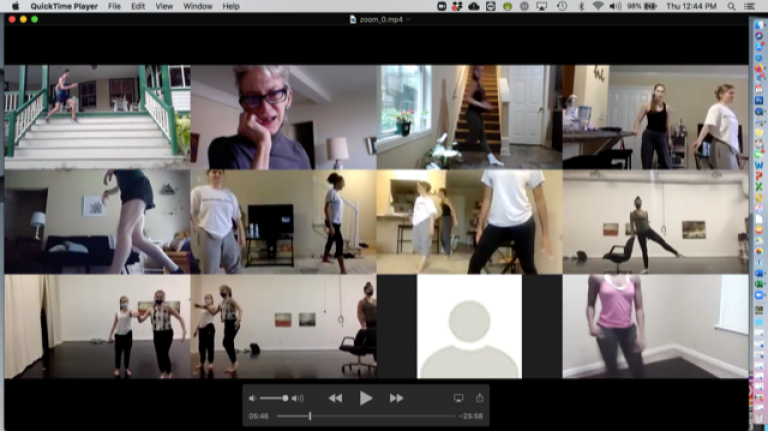Click the rewind double-arrow icon
This screenshot has height=431, width=768.
point(335,398)
